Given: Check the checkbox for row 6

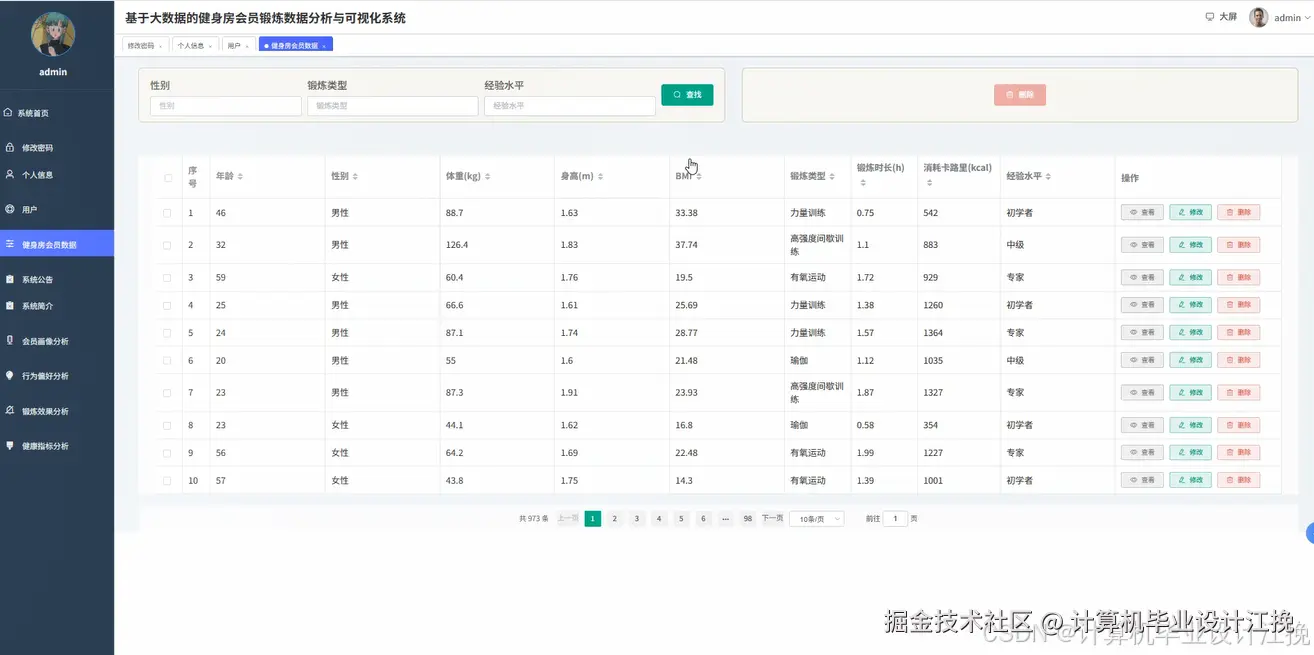Looking at the screenshot, I should (167, 360).
